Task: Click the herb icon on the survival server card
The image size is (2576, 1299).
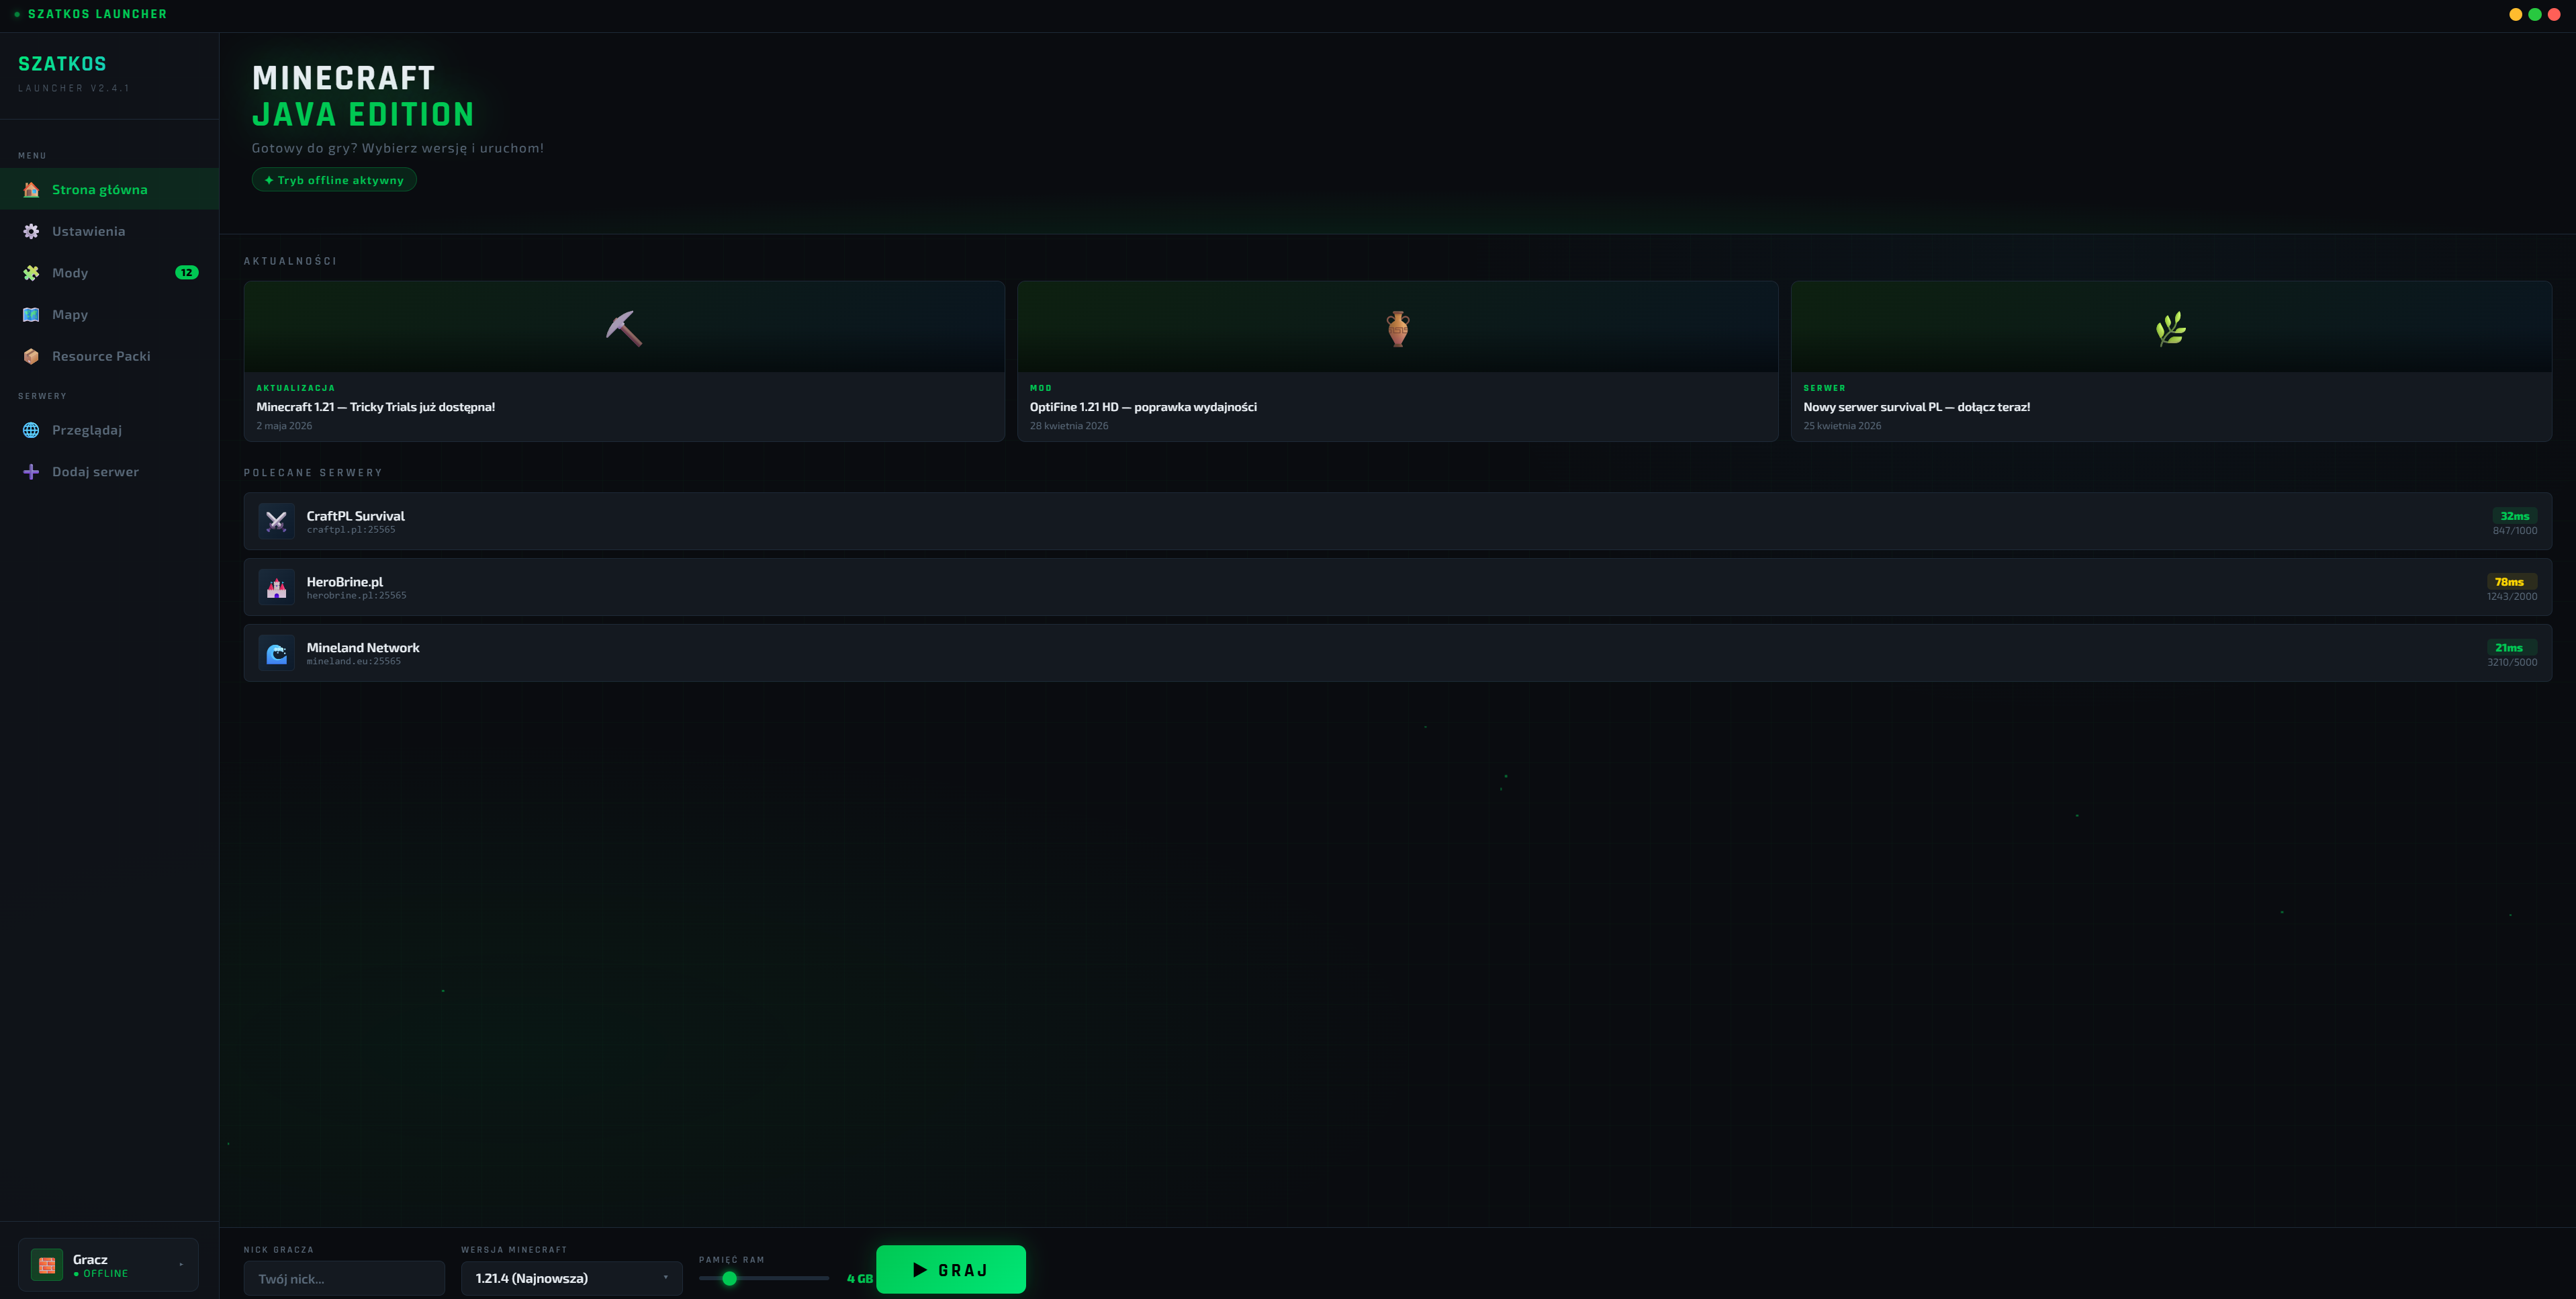Action: (x=2171, y=328)
